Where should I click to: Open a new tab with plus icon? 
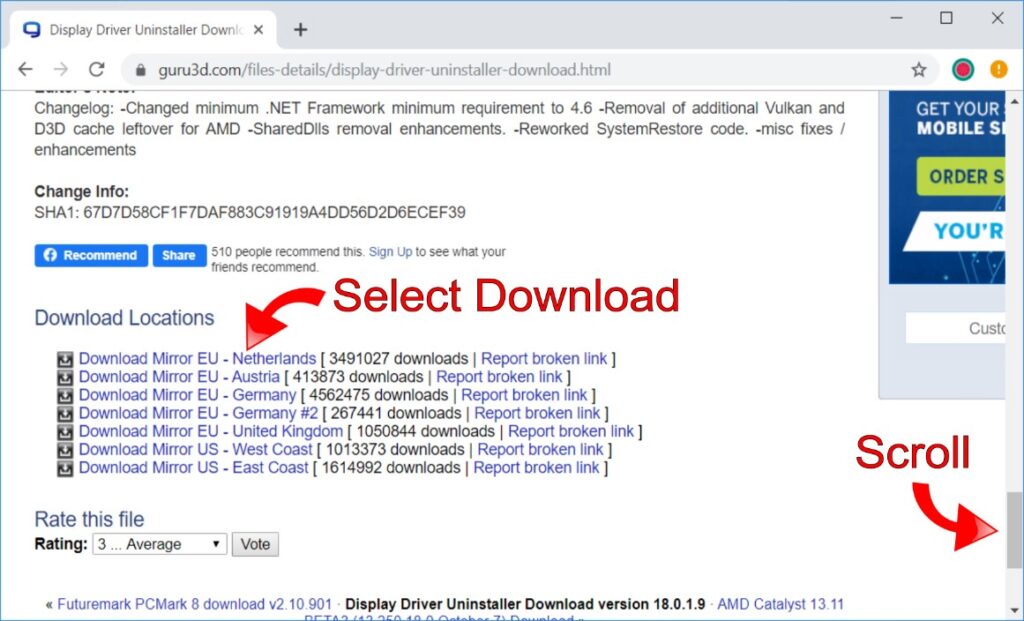click(x=300, y=29)
